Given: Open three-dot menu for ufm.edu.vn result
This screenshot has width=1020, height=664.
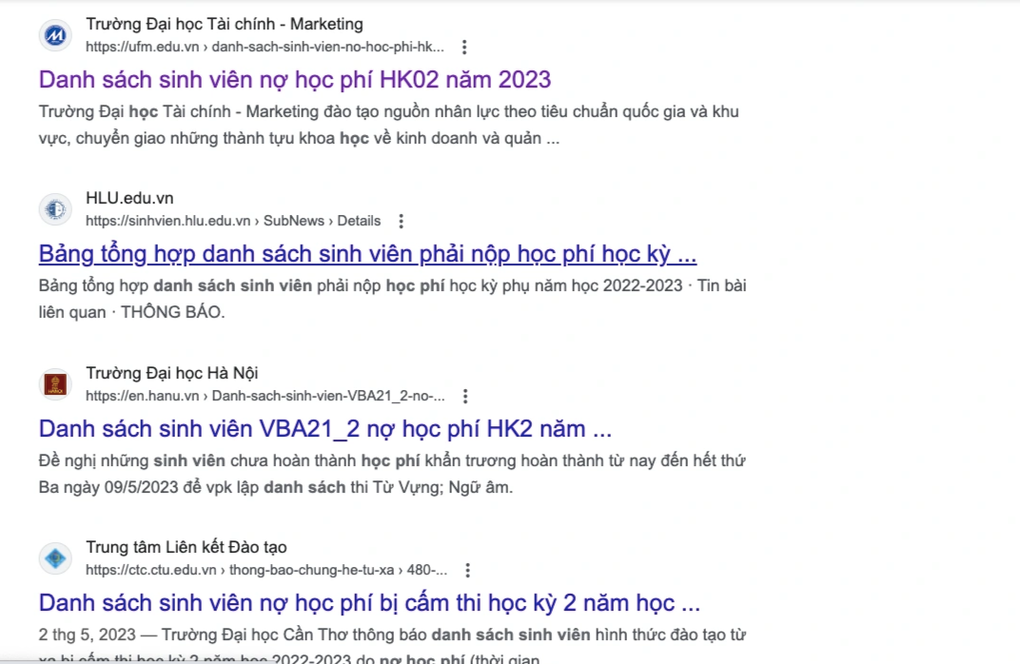Looking at the screenshot, I should tap(464, 47).
